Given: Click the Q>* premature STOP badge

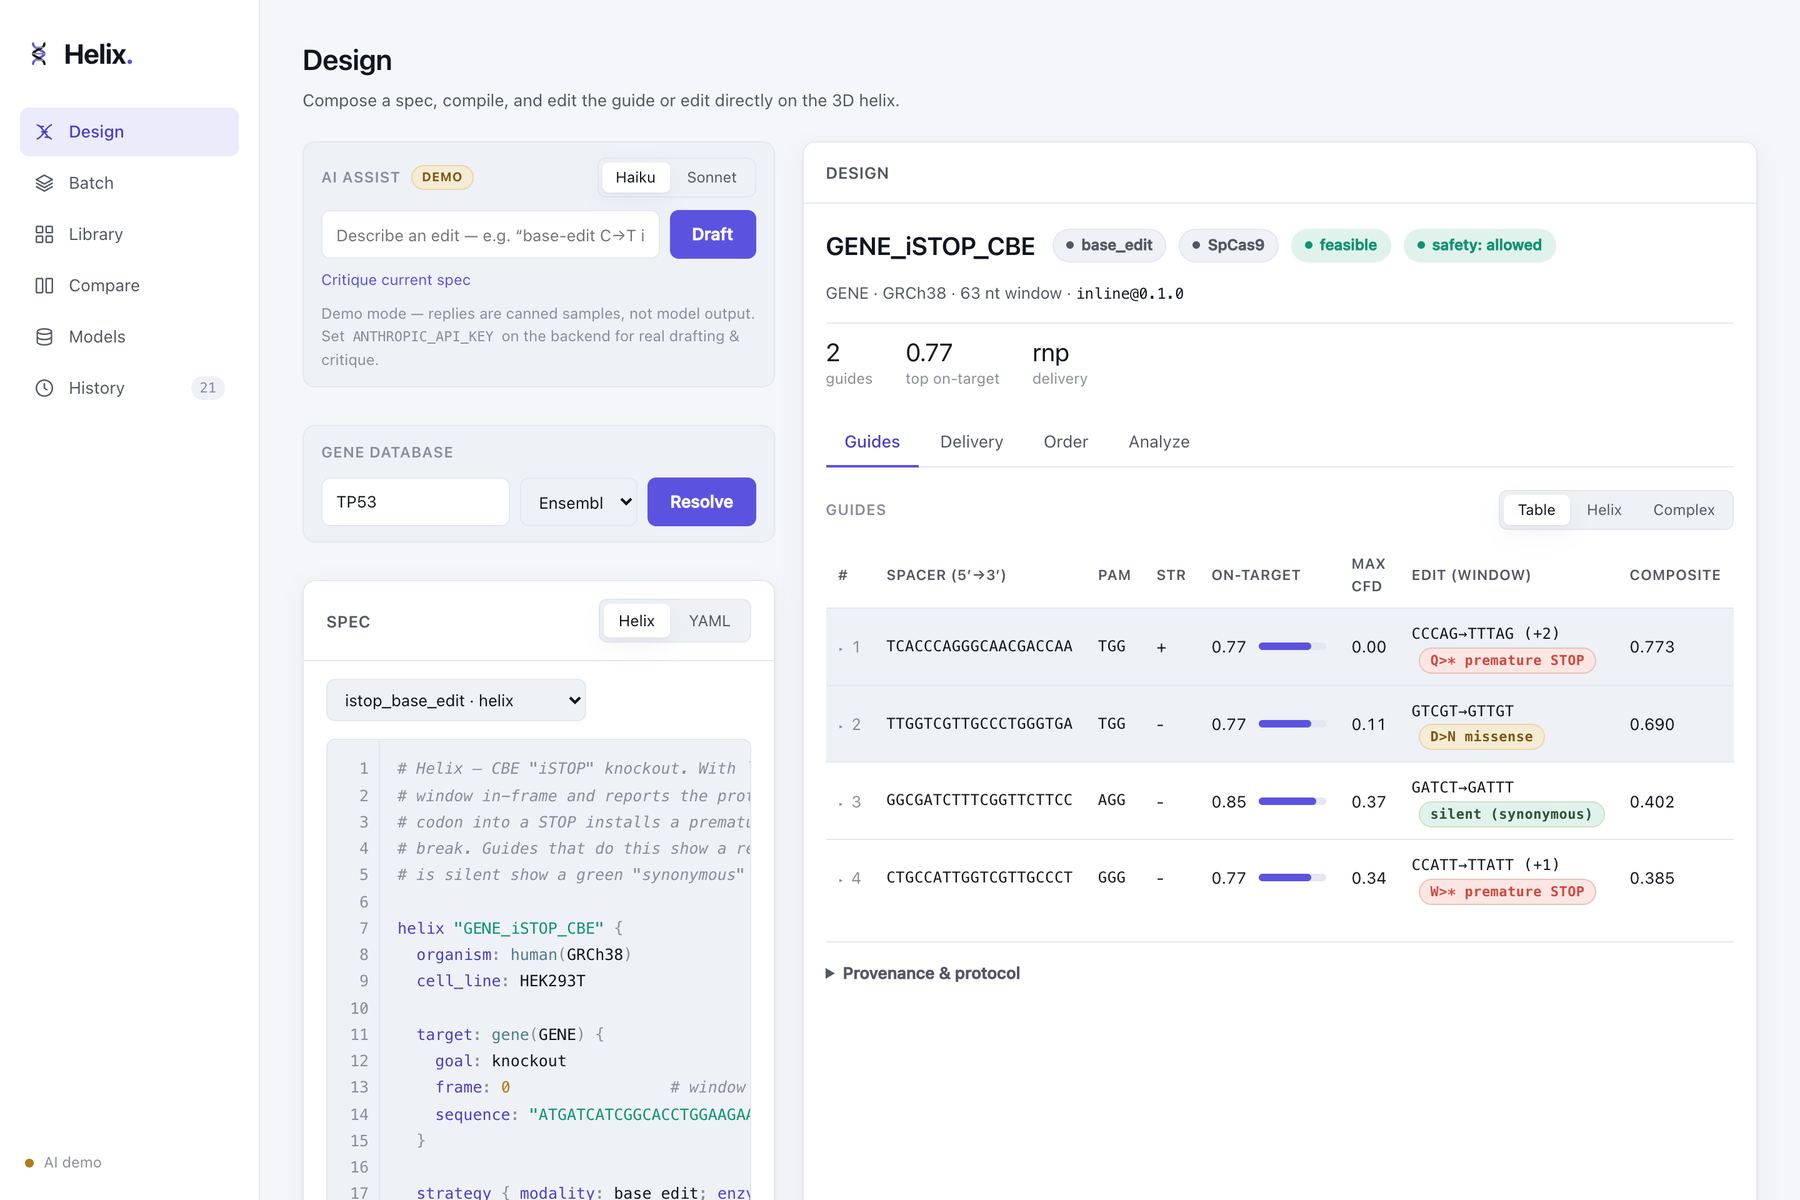Looking at the screenshot, I should (x=1506, y=661).
